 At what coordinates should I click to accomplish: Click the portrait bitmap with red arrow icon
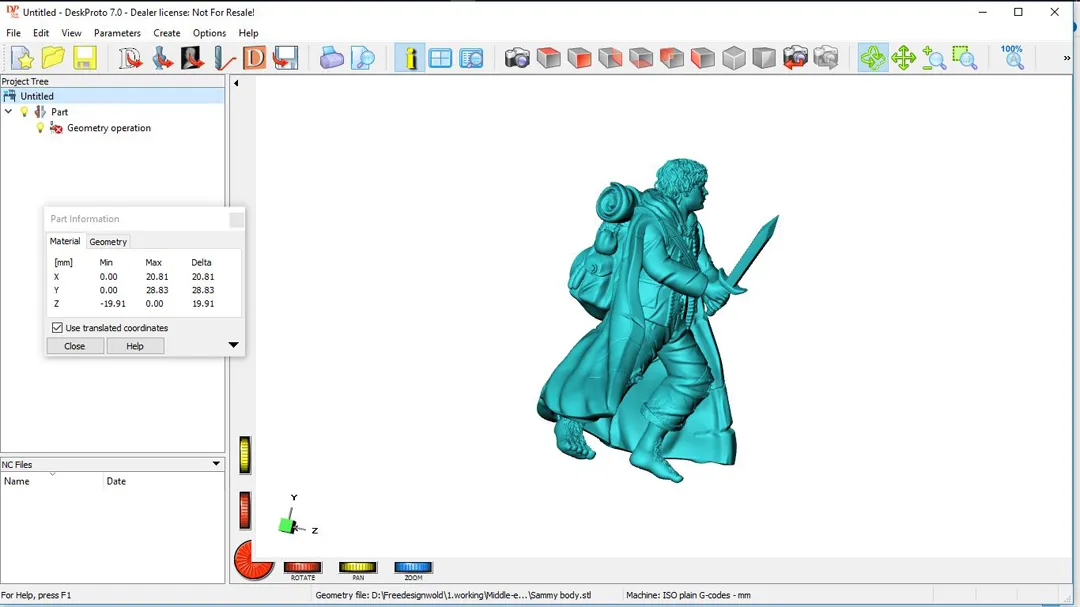[192, 58]
